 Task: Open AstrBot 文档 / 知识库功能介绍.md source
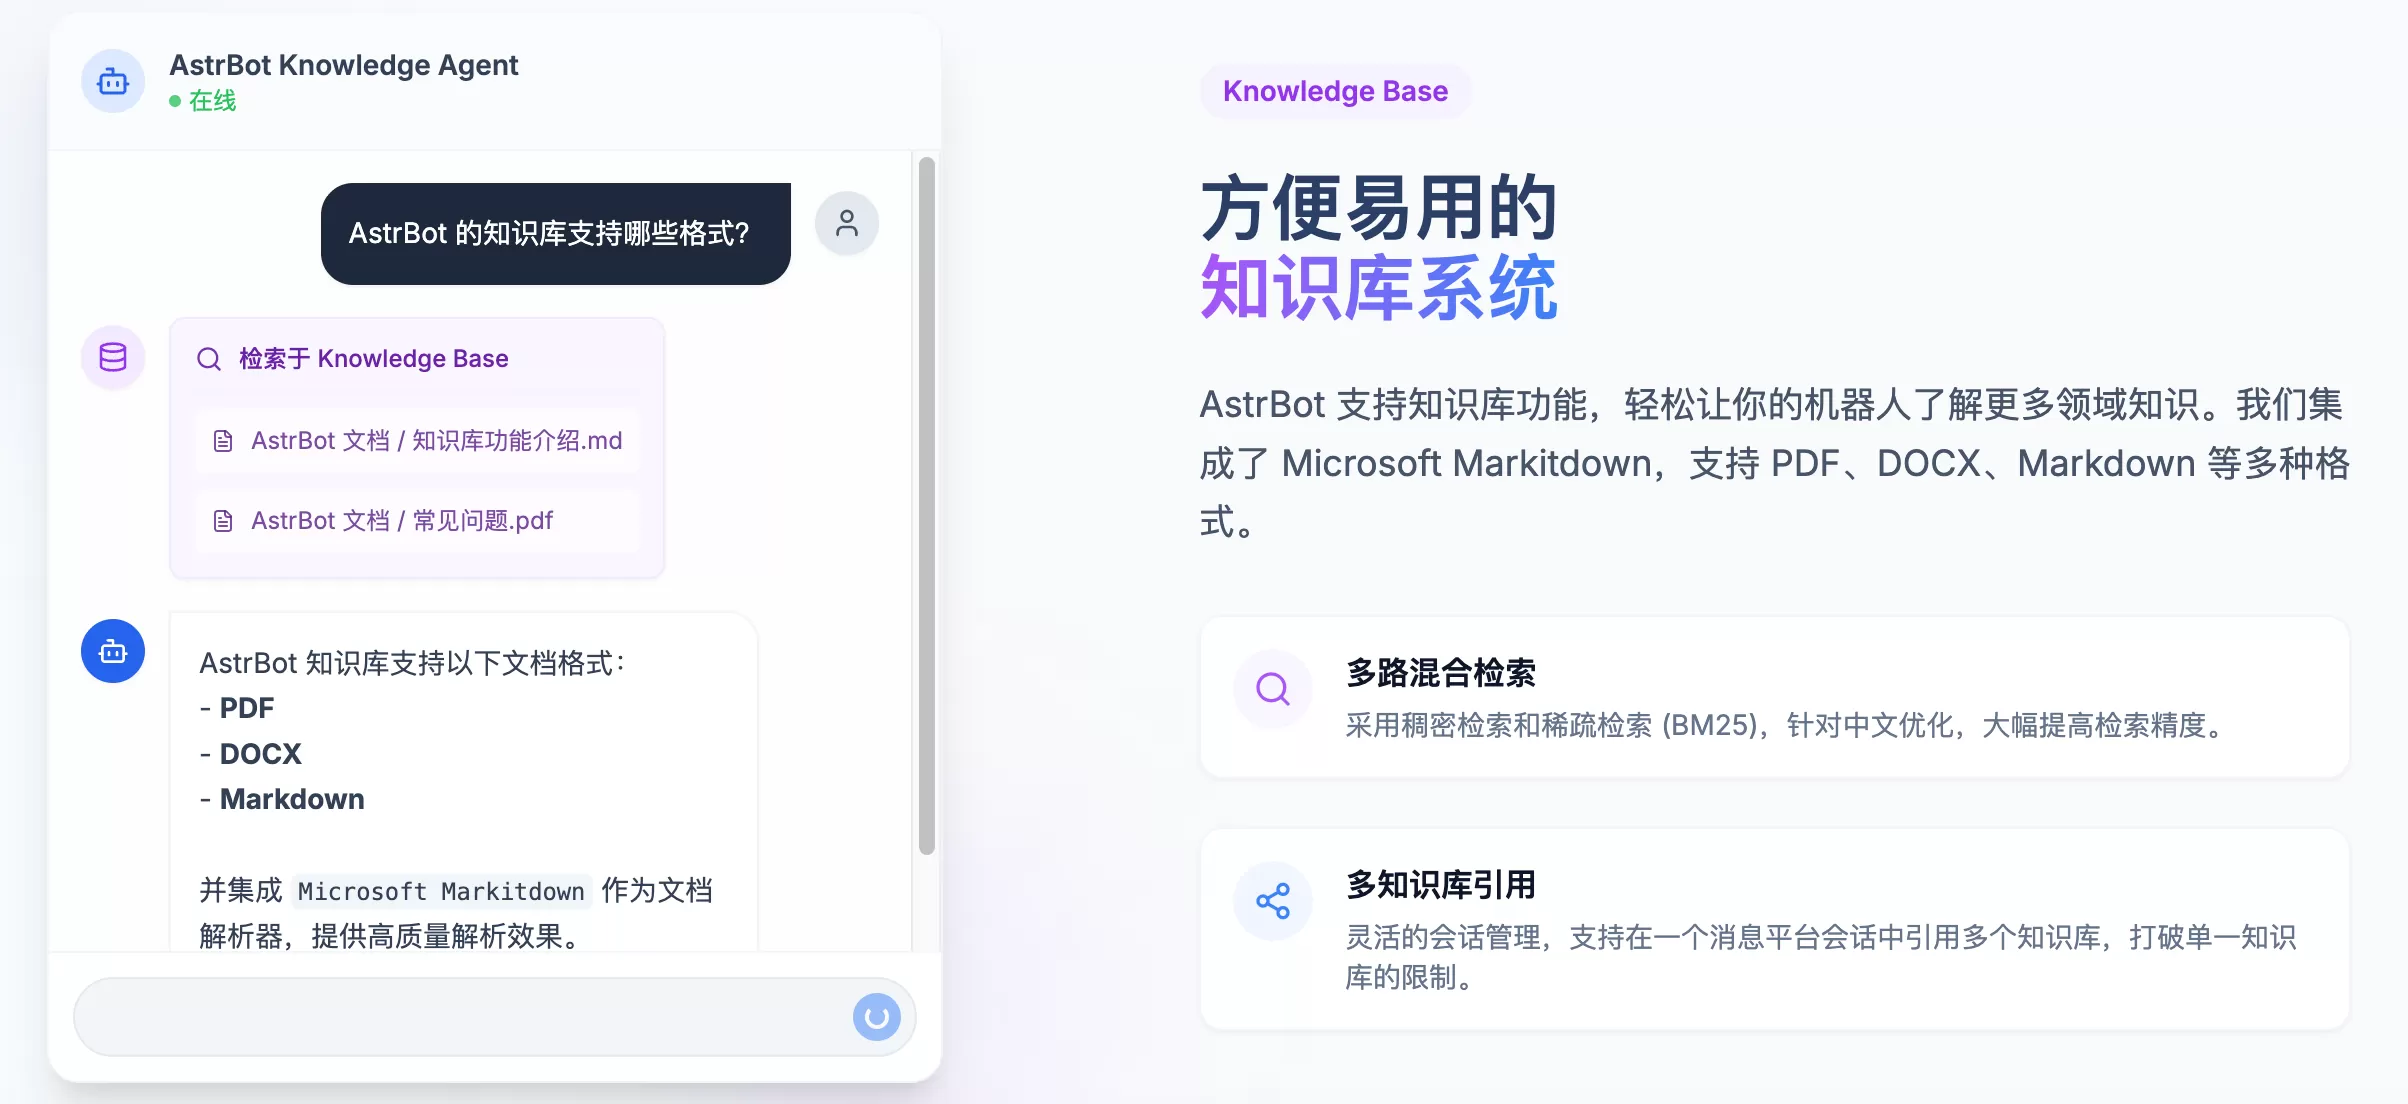(x=417, y=441)
